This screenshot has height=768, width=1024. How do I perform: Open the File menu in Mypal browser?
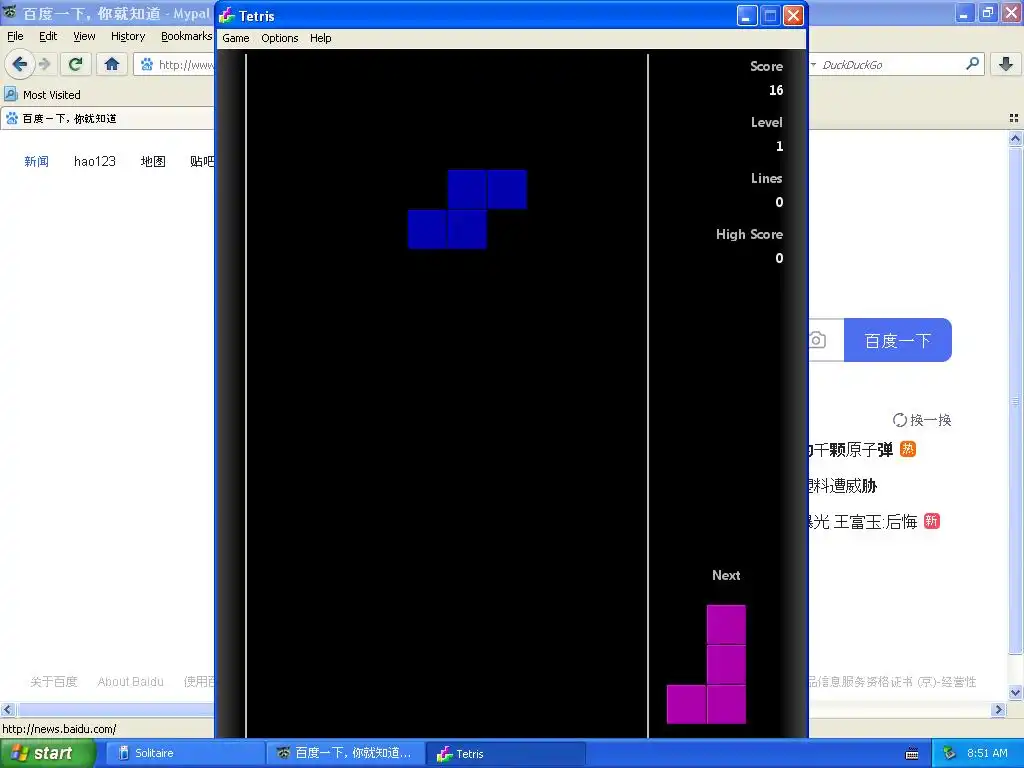pyautogui.click(x=15, y=36)
